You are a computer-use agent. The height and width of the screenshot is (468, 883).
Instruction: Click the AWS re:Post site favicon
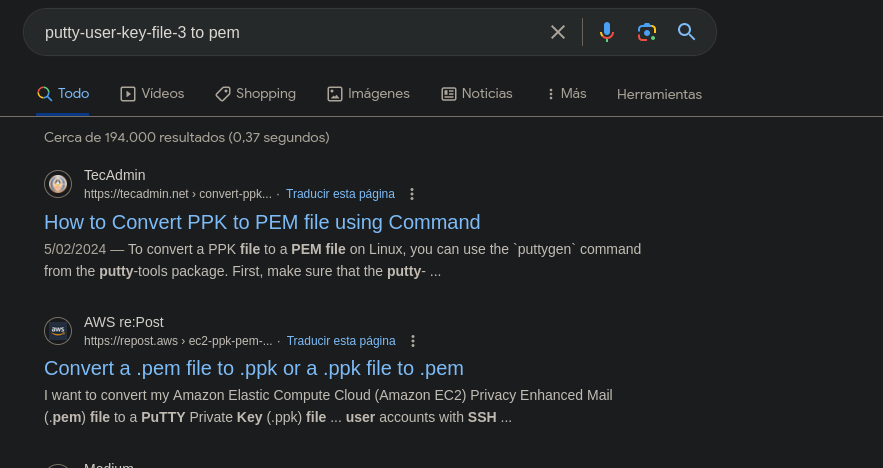(x=58, y=331)
